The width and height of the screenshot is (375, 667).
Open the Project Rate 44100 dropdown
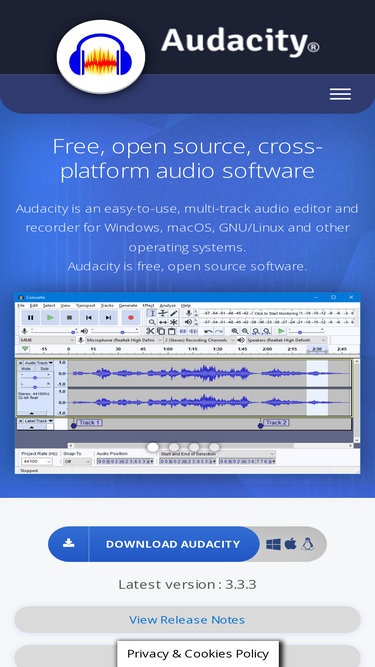point(37,461)
